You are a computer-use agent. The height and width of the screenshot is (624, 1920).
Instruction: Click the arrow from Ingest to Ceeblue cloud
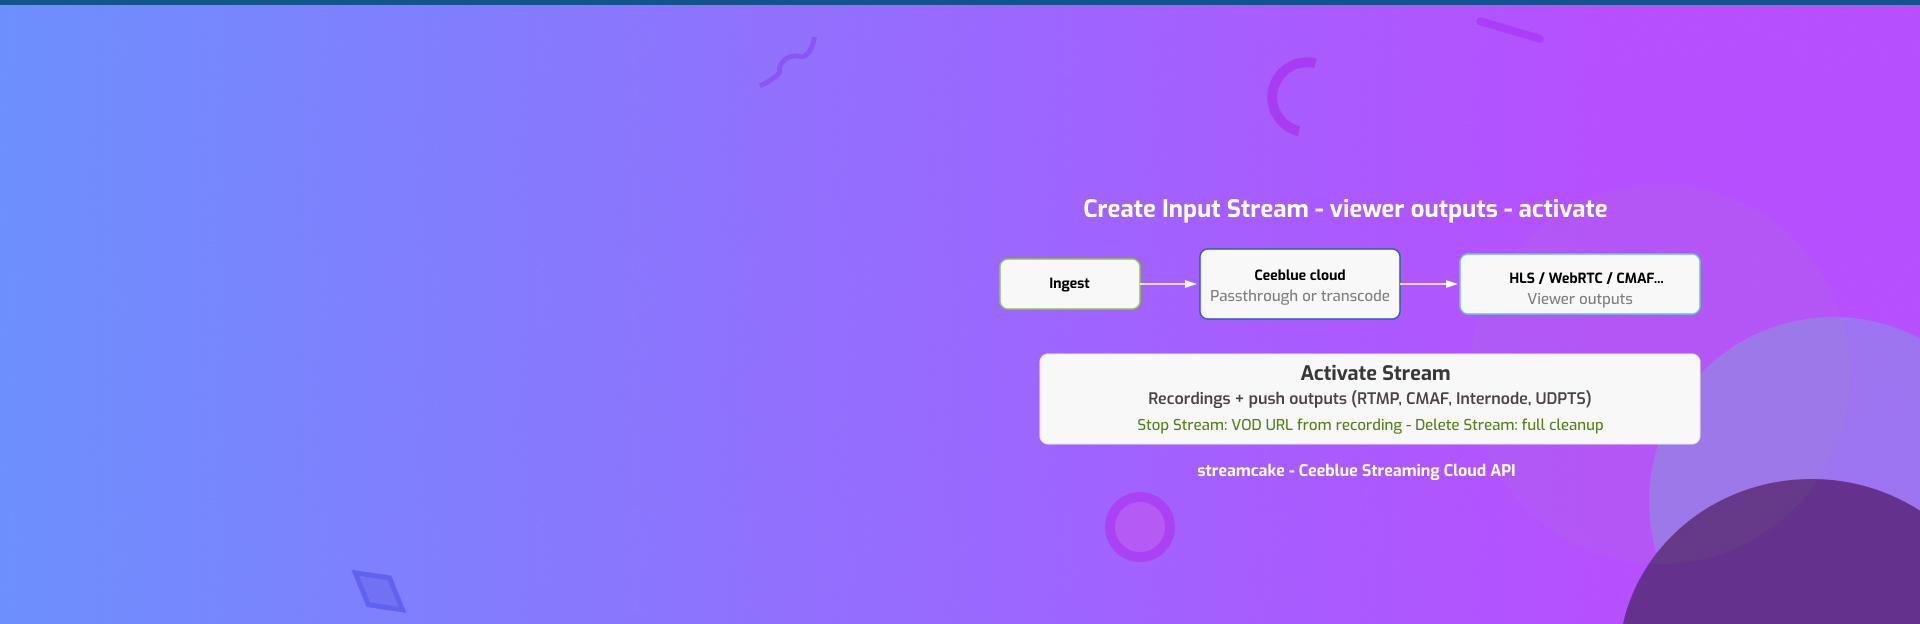1168,284
